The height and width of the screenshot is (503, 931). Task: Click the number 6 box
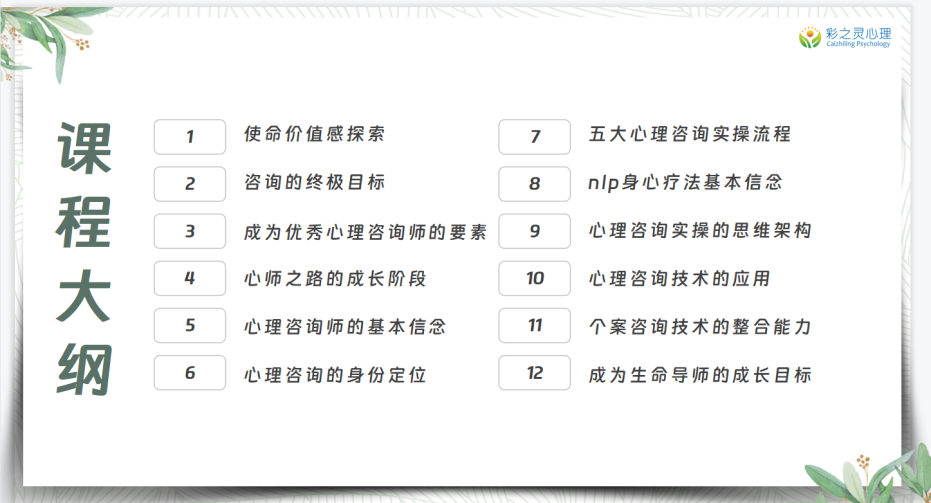pyautogui.click(x=189, y=372)
